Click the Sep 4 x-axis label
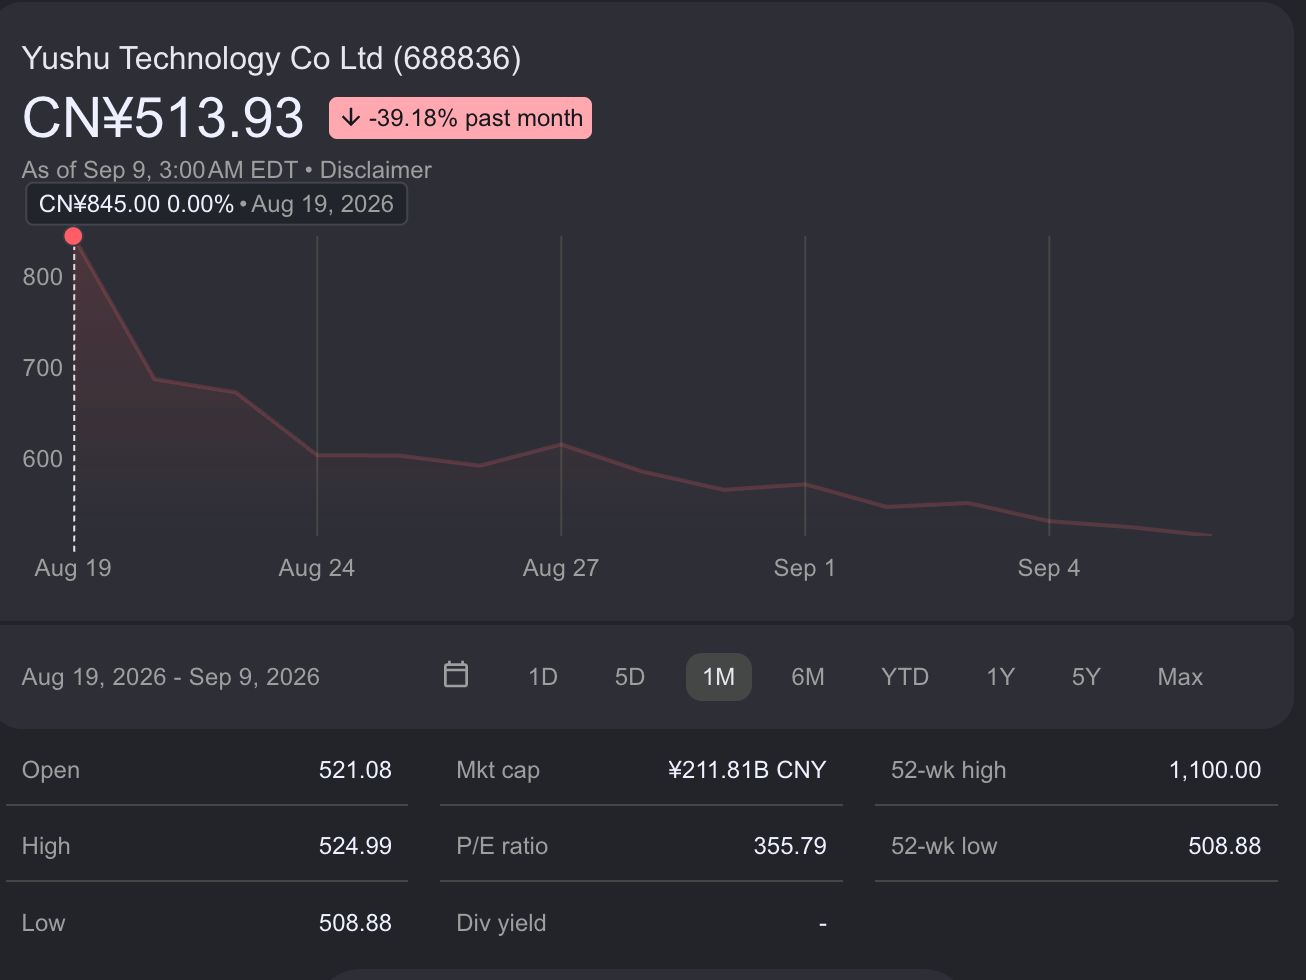Screen dimensions: 1306x980 coord(1049,568)
